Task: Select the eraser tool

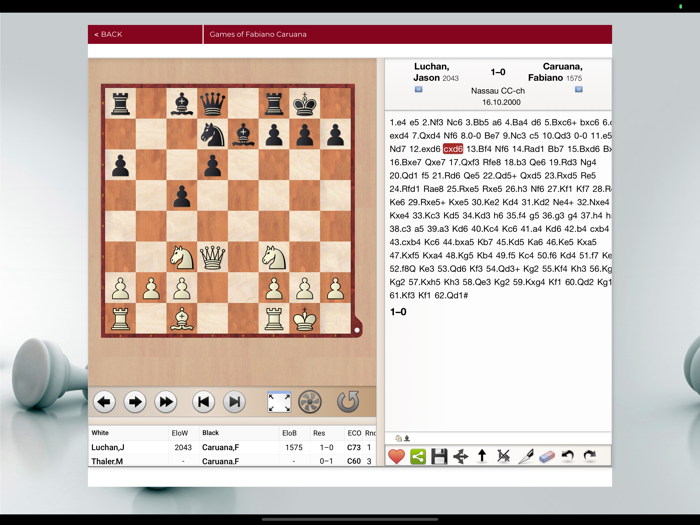Action: pos(546,456)
